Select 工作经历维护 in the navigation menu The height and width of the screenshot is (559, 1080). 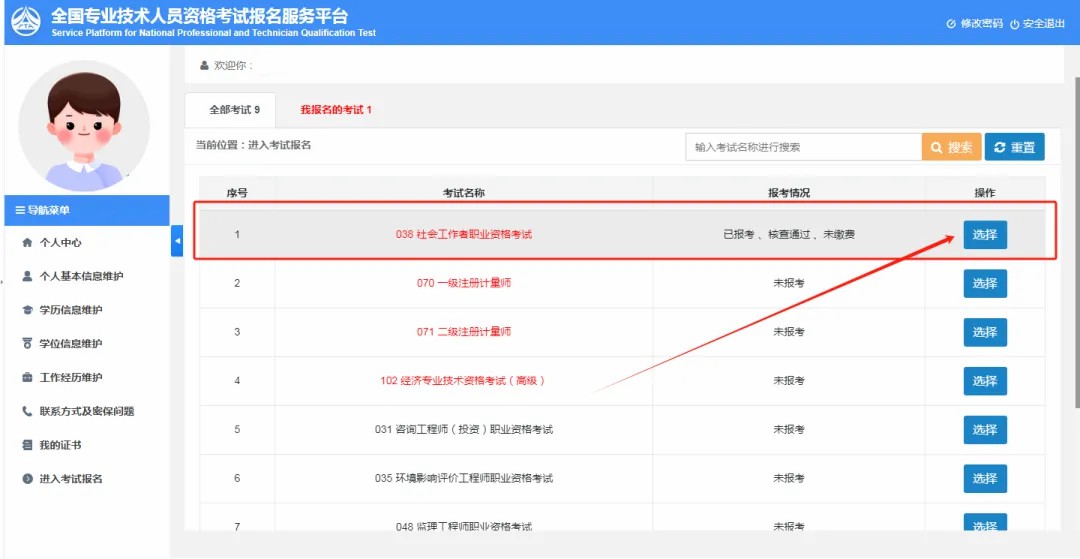(x=70, y=378)
